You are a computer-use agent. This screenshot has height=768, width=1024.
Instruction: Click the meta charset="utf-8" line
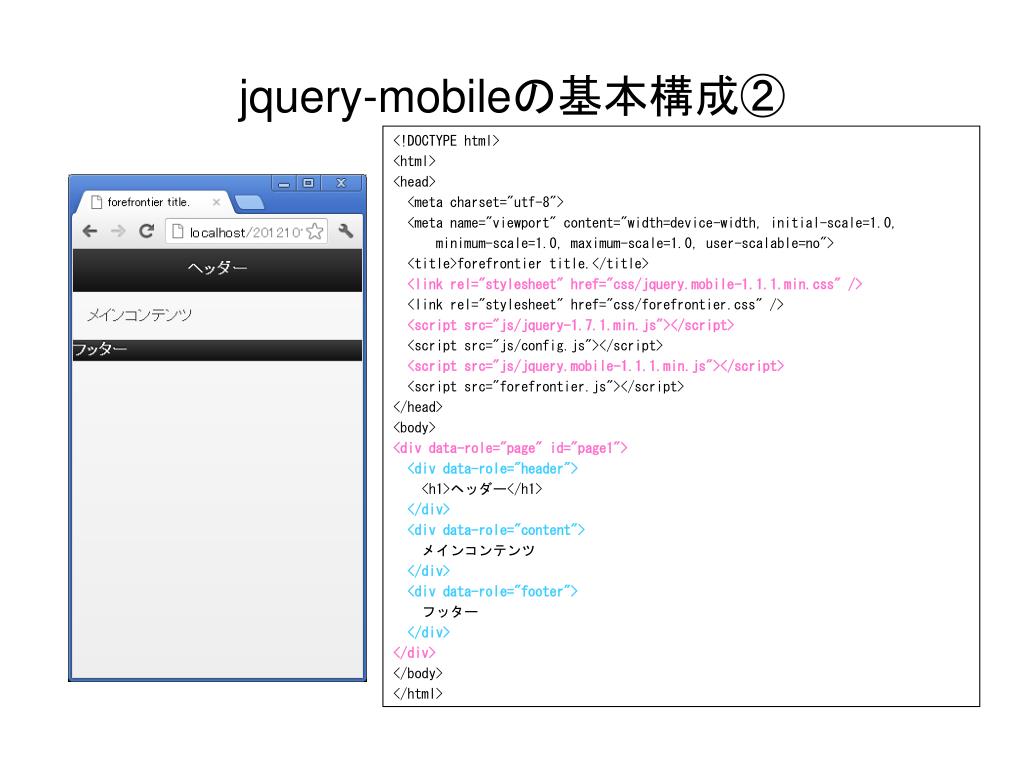(485, 202)
